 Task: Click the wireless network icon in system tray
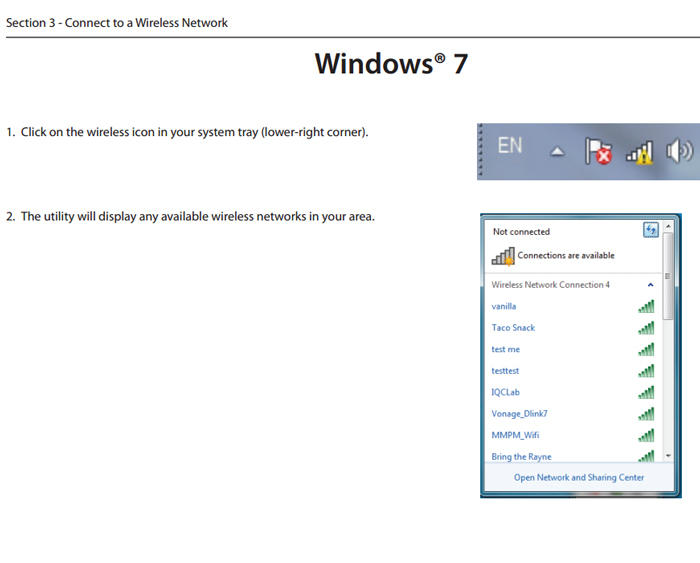pyautogui.click(x=640, y=153)
